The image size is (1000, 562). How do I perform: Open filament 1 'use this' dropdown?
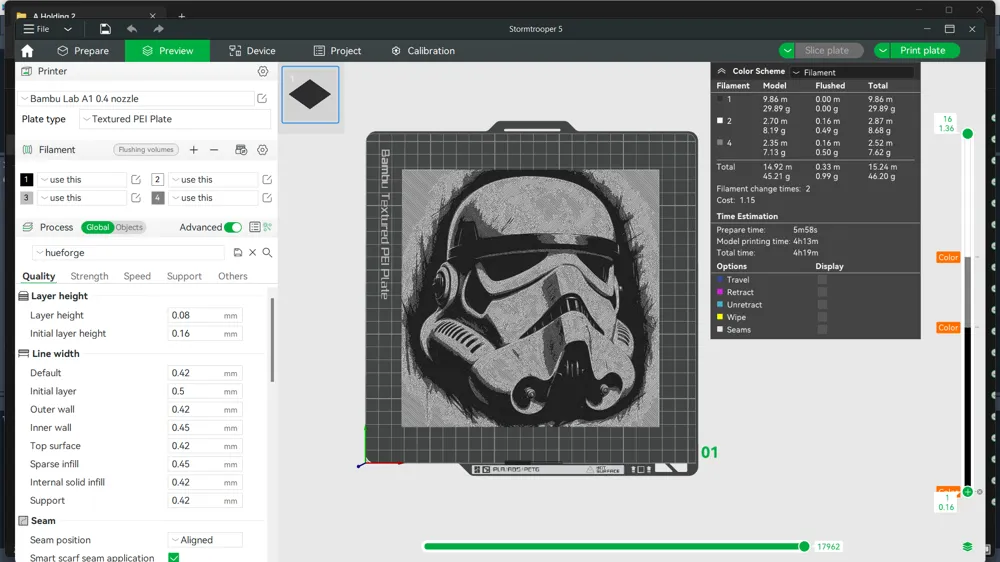coord(82,180)
